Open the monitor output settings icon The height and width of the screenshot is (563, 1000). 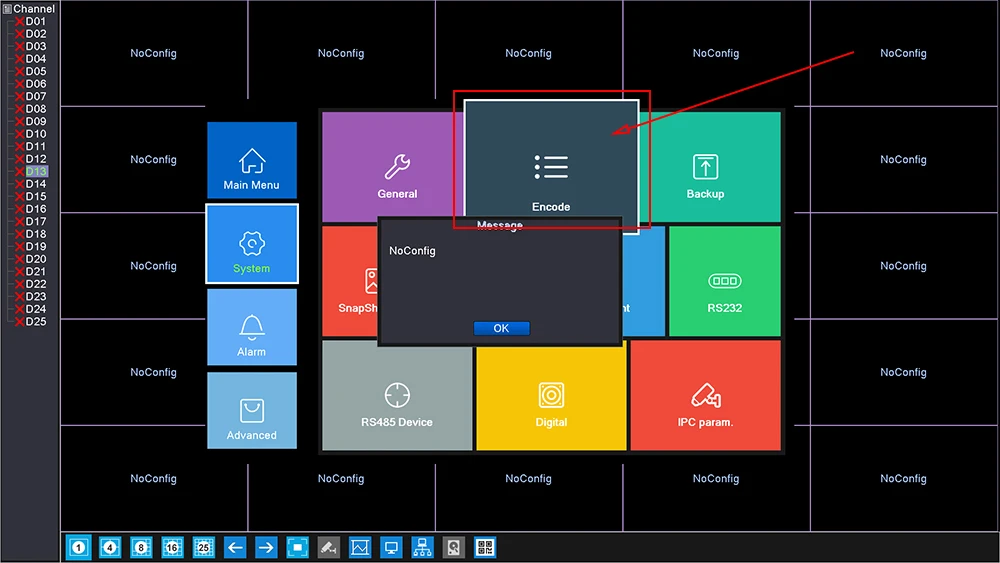pos(391,547)
